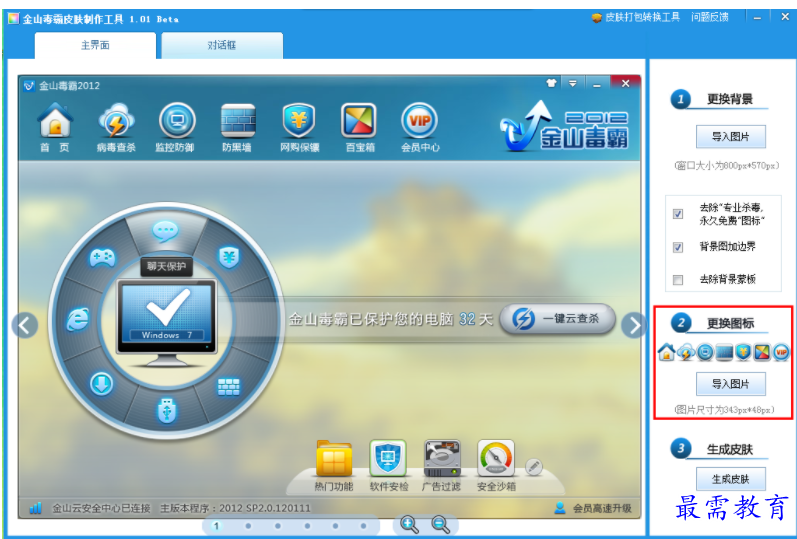
Task: Click 主版本程序：2012 SP2.0.120111 text
Action: coord(235,508)
